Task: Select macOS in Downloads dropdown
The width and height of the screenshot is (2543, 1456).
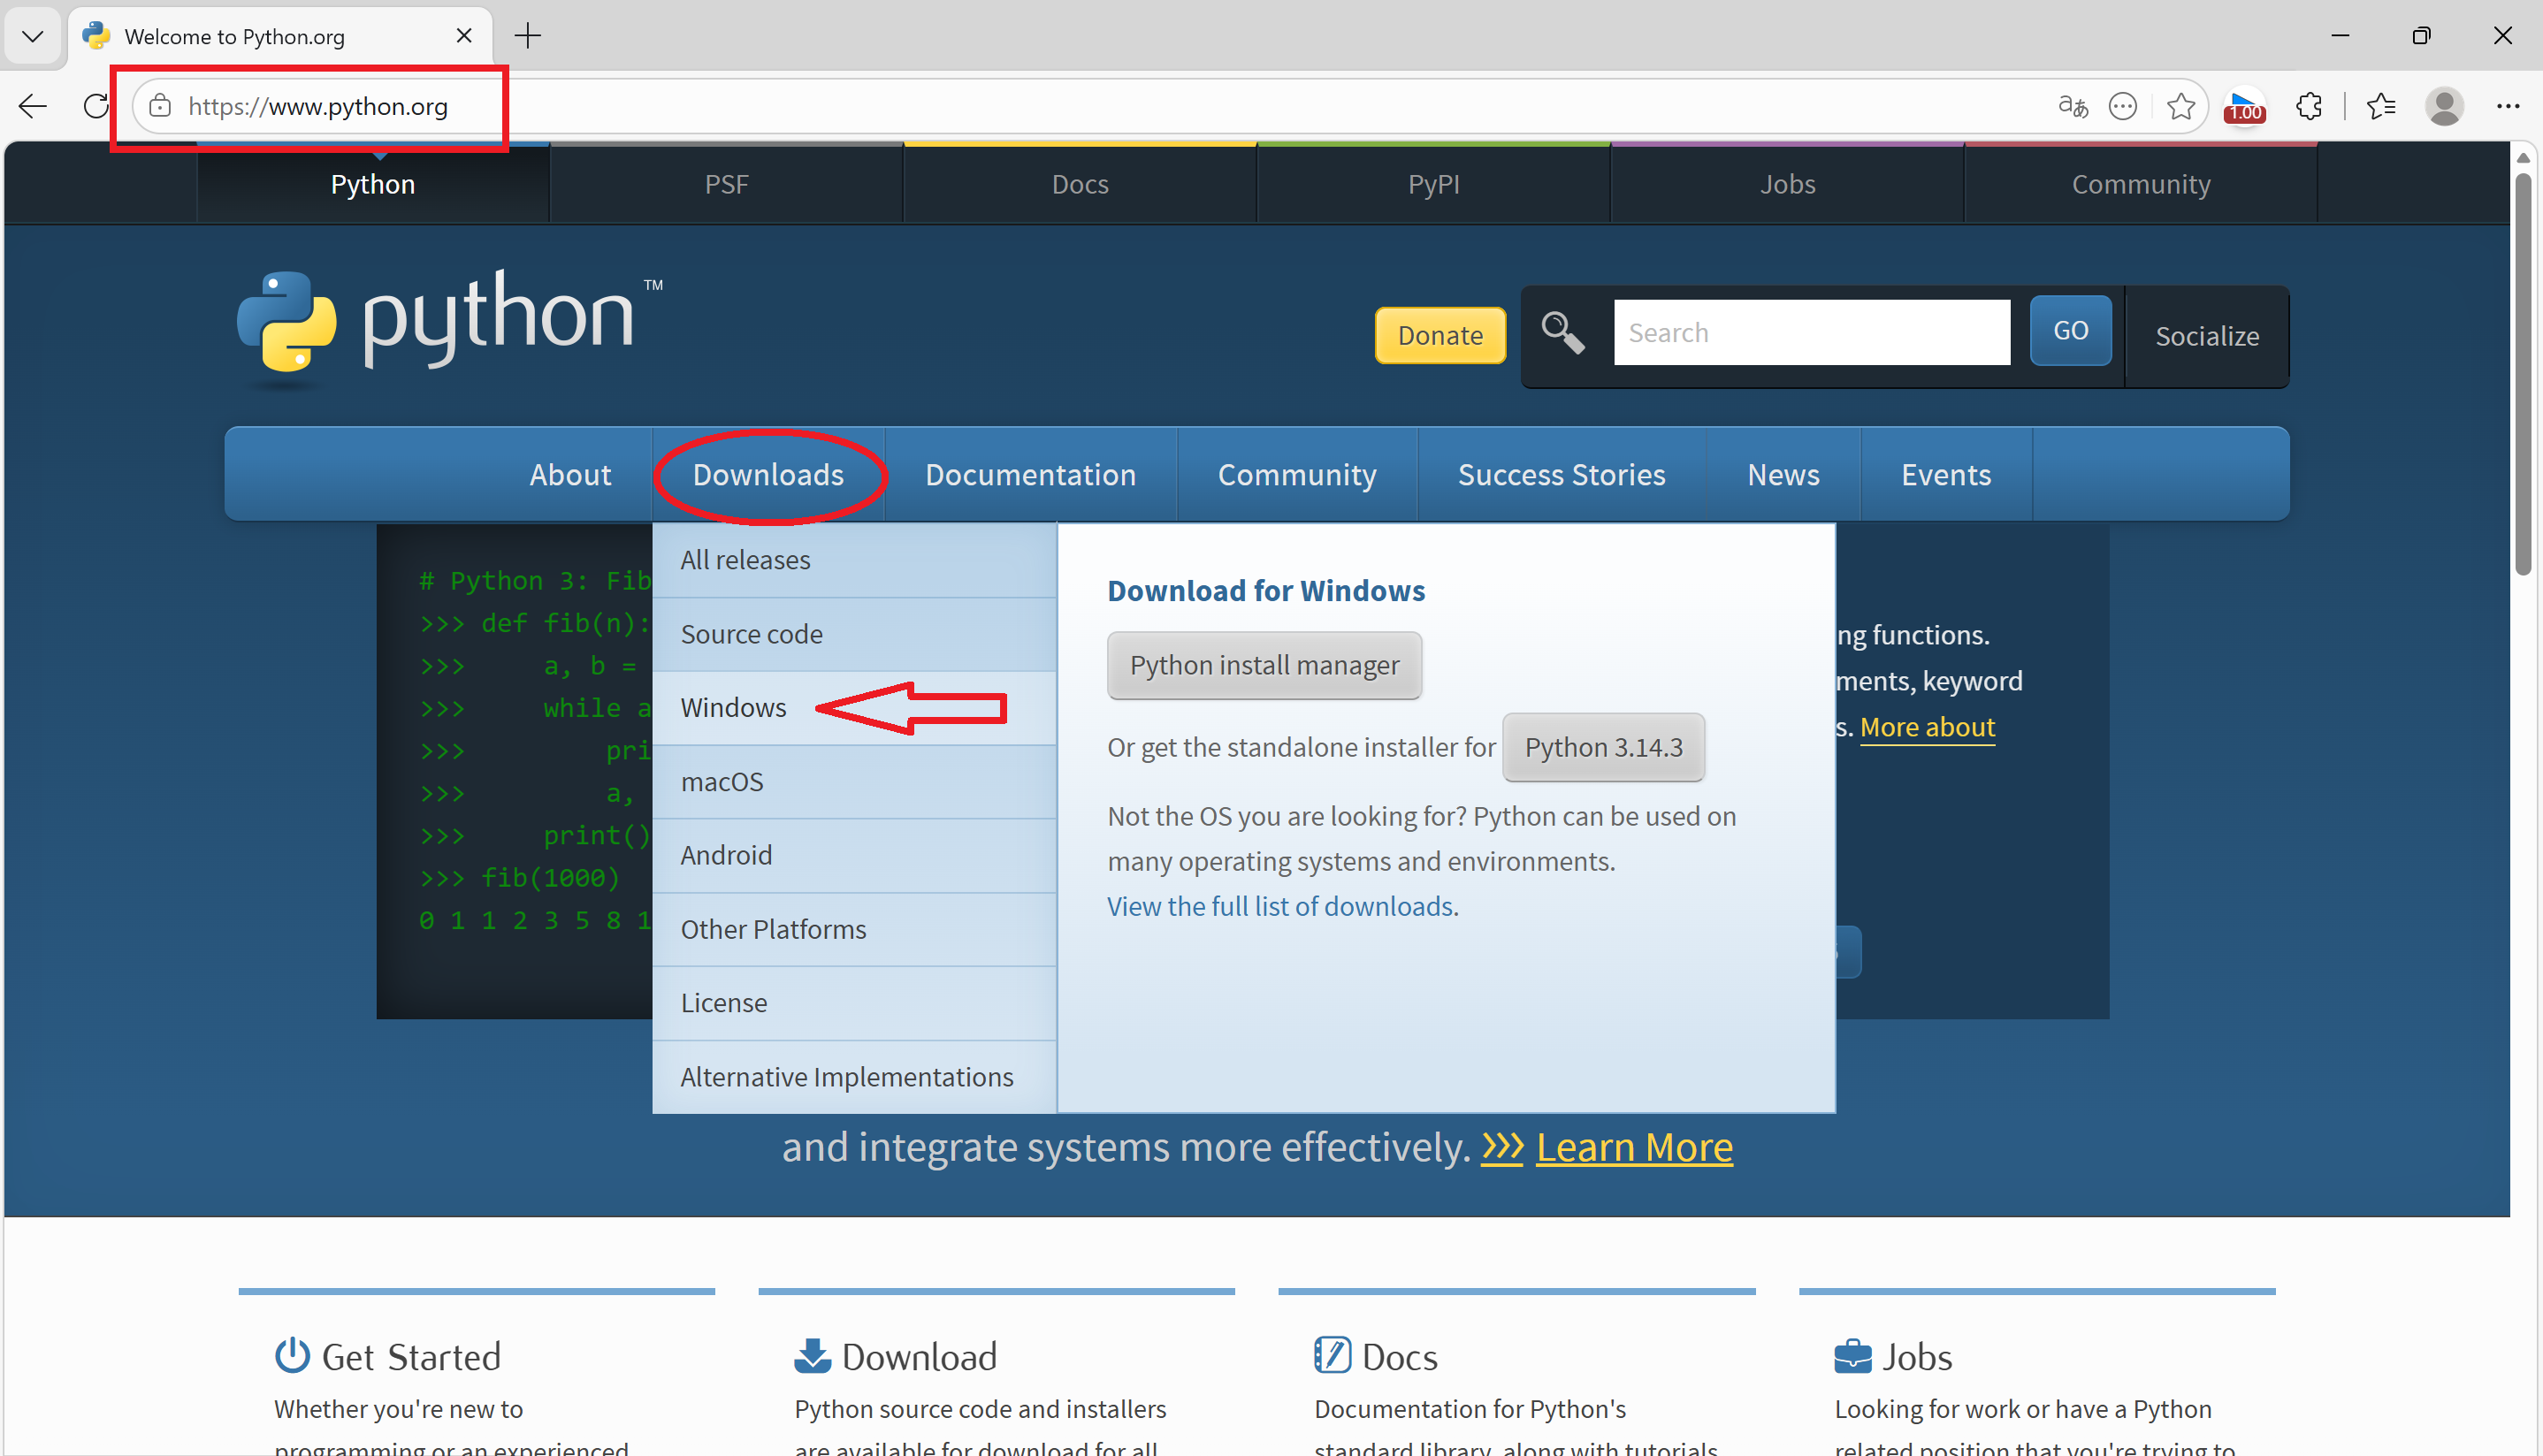Action: click(855, 781)
